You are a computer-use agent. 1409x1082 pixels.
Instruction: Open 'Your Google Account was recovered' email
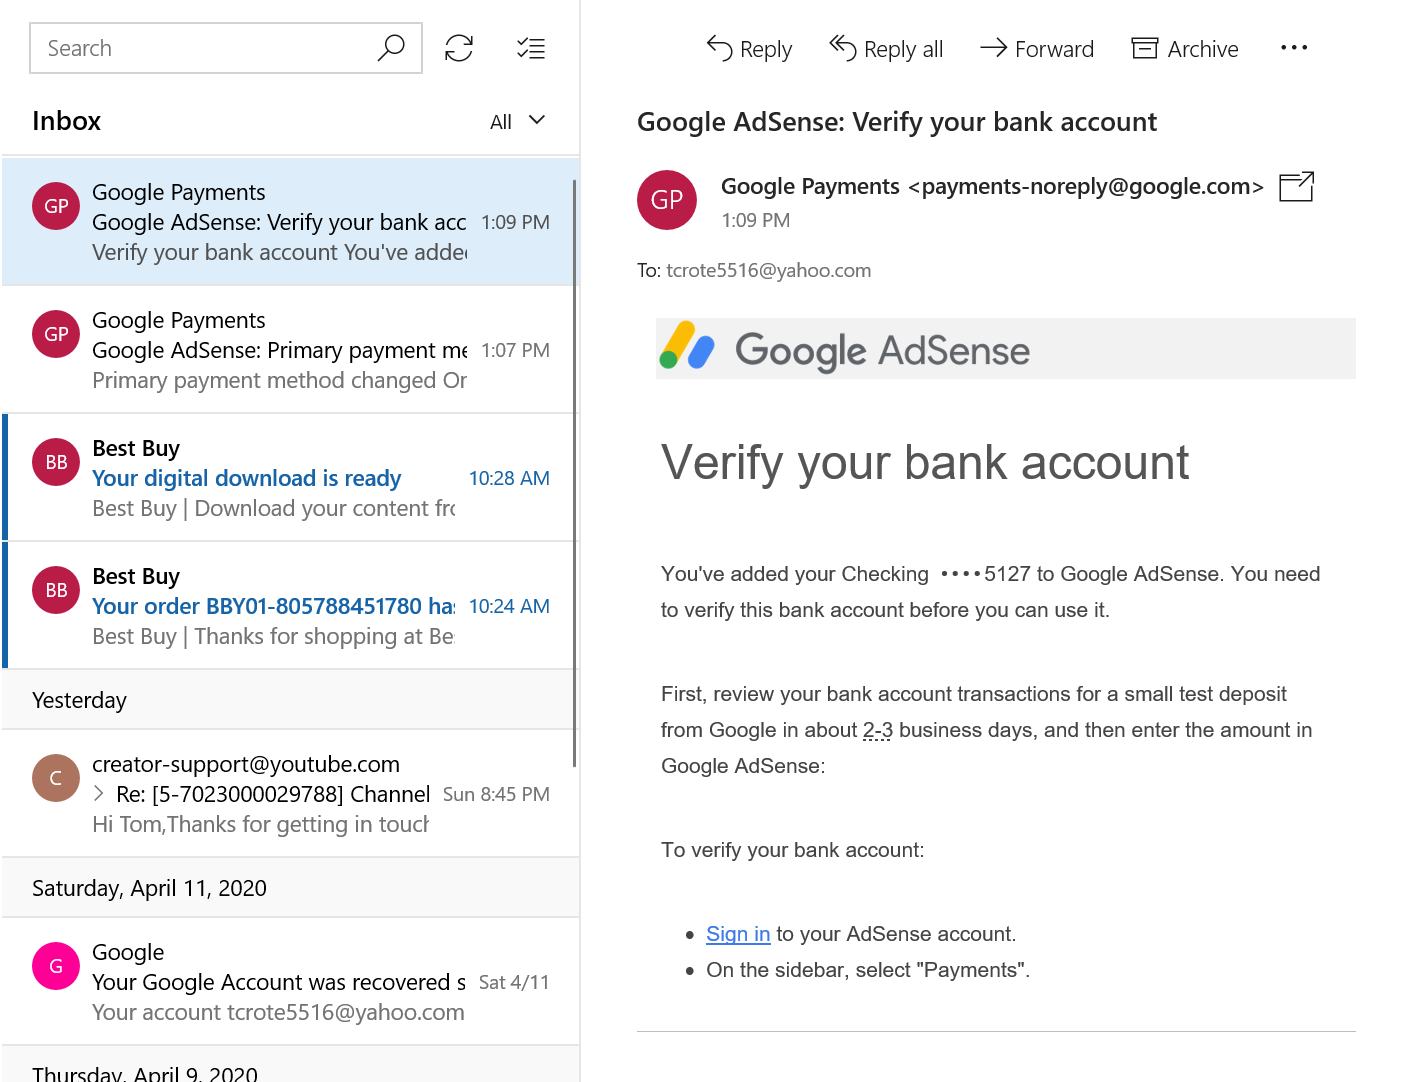(x=290, y=981)
